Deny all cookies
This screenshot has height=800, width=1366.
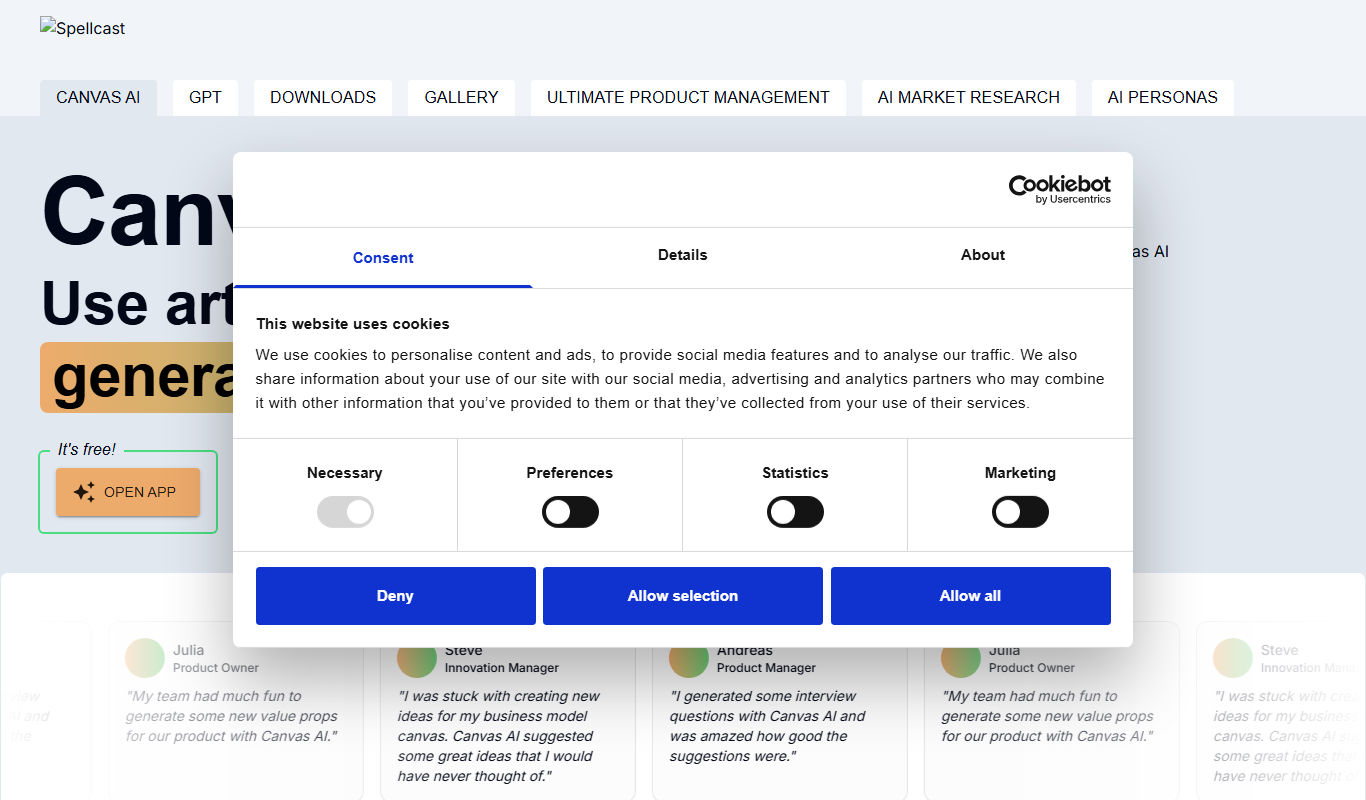click(396, 596)
